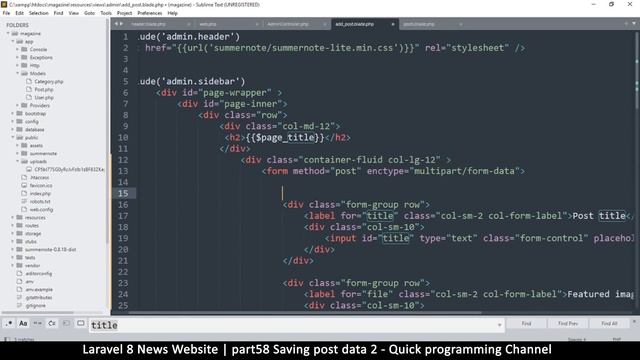This screenshot has height=360, width=640.
Task: Close the find panel
Action: pyautogui.click(x=634, y=322)
